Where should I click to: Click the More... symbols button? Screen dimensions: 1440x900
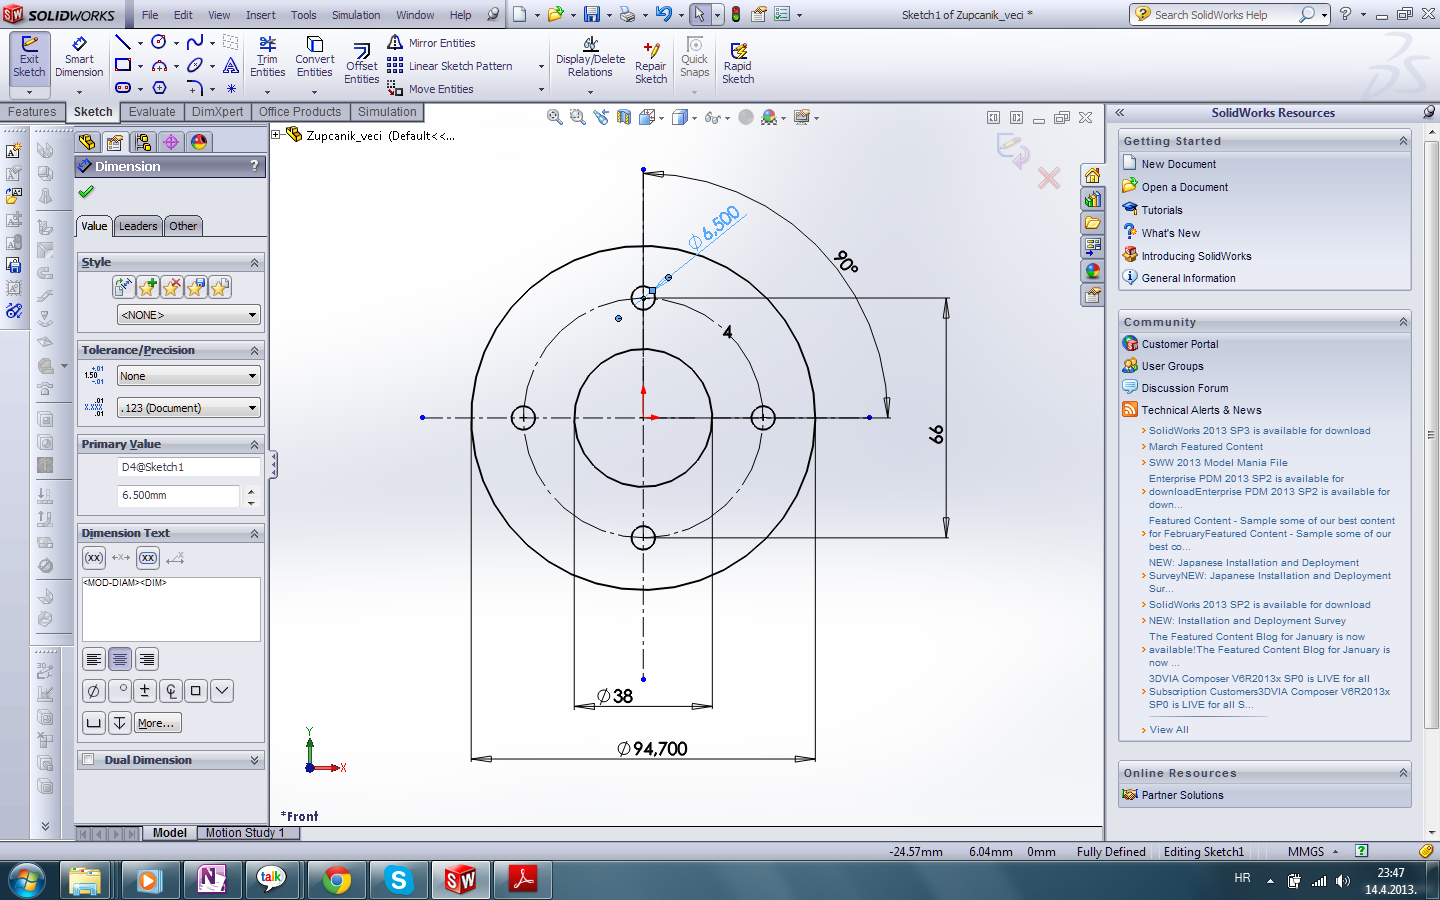pyautogui.click(x=158, y=723)
